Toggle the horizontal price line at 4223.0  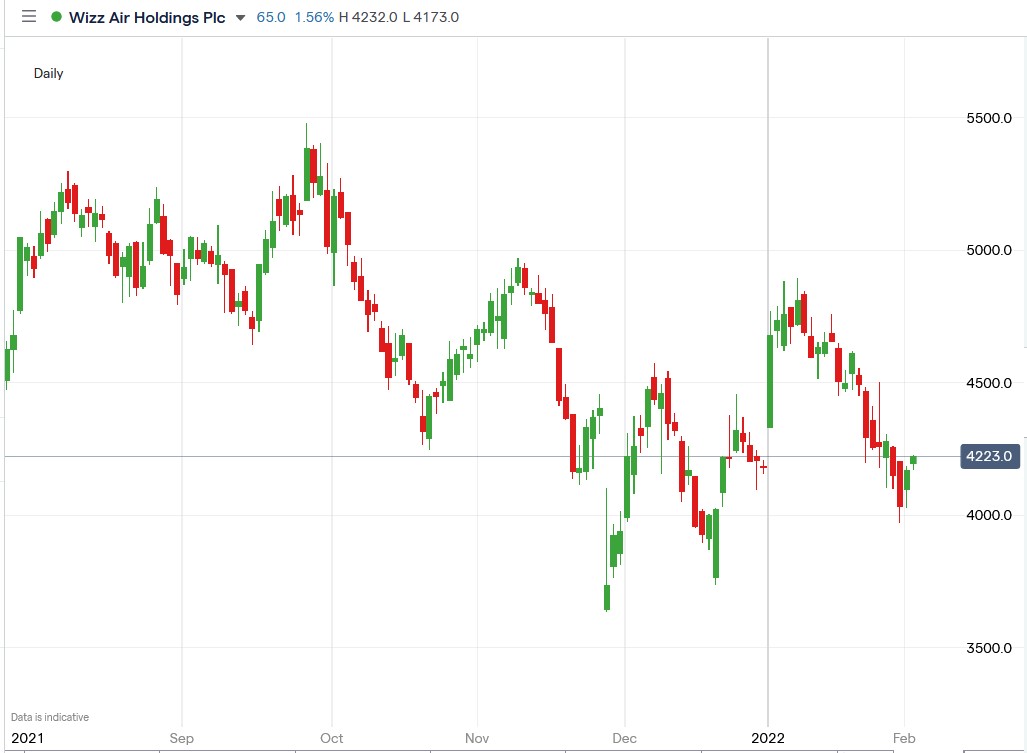click(500, 457)
